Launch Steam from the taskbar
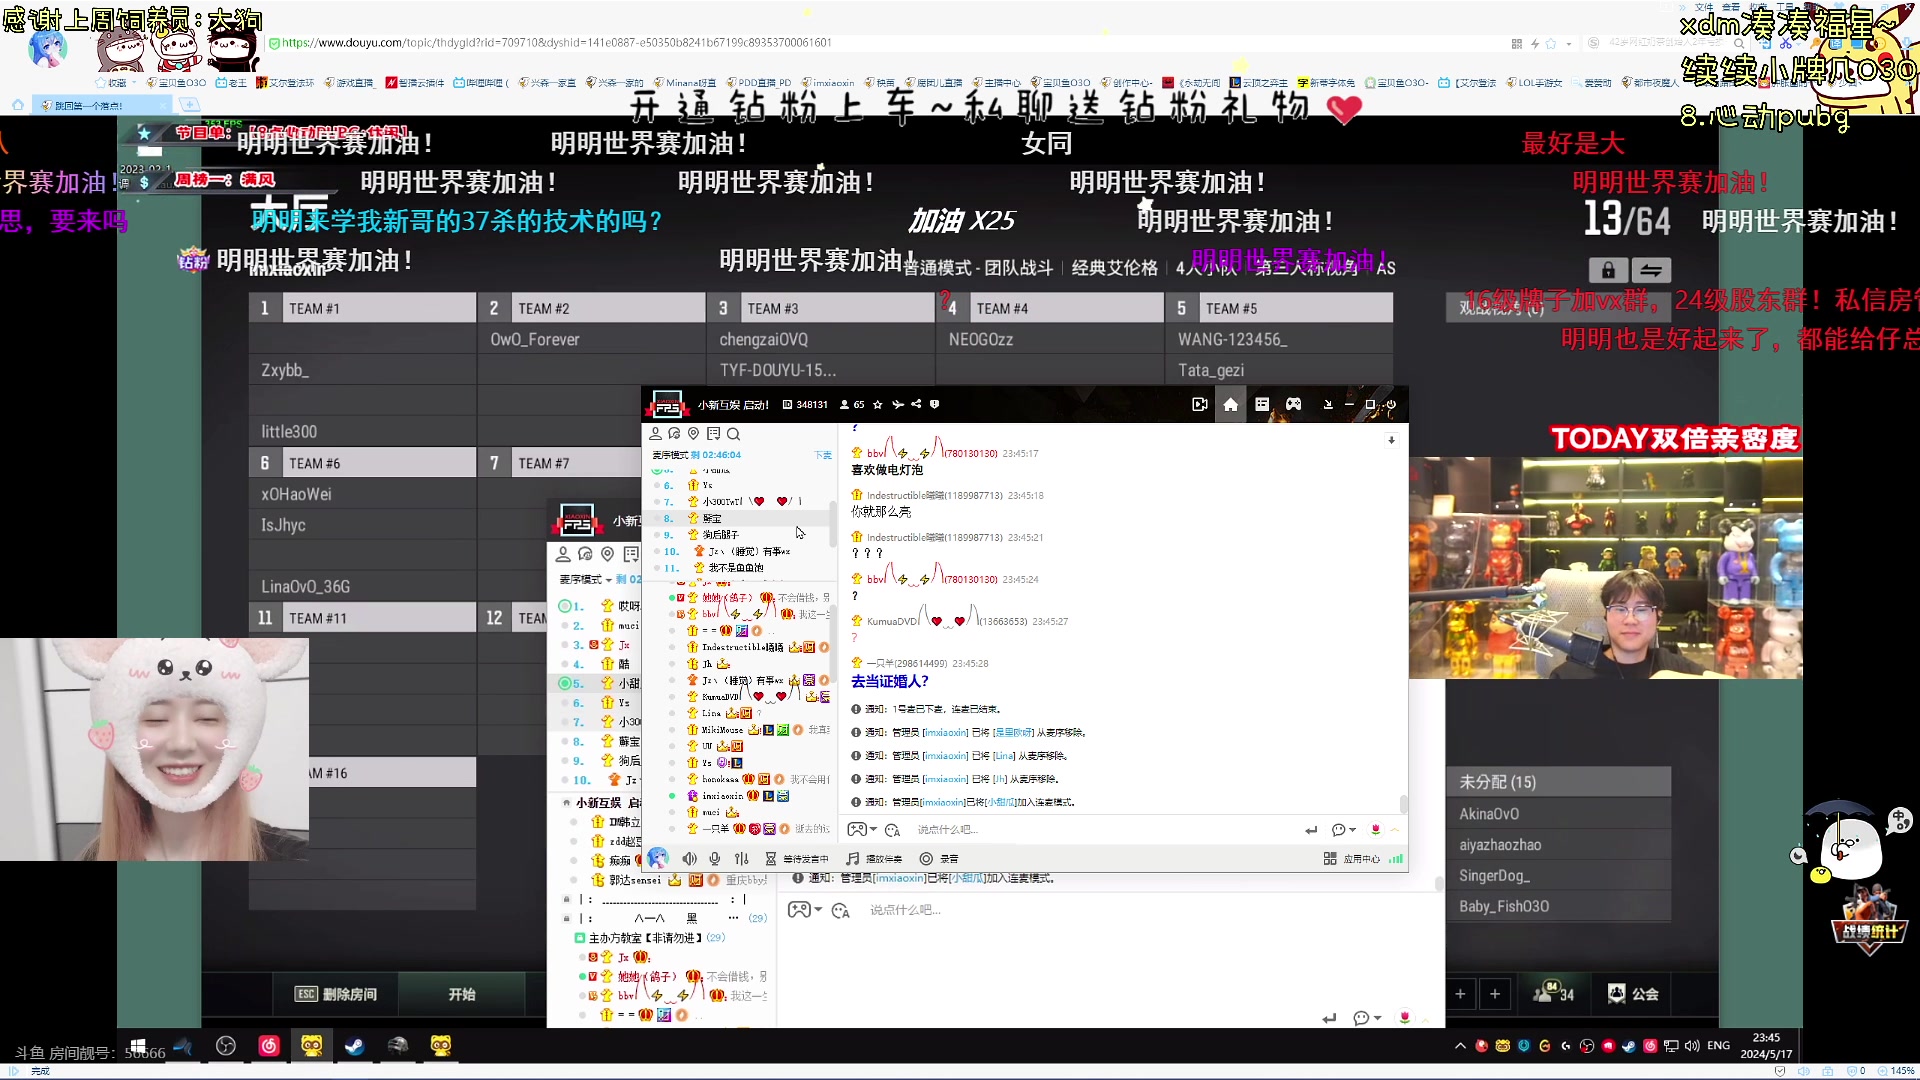 tap(355, 1047)
